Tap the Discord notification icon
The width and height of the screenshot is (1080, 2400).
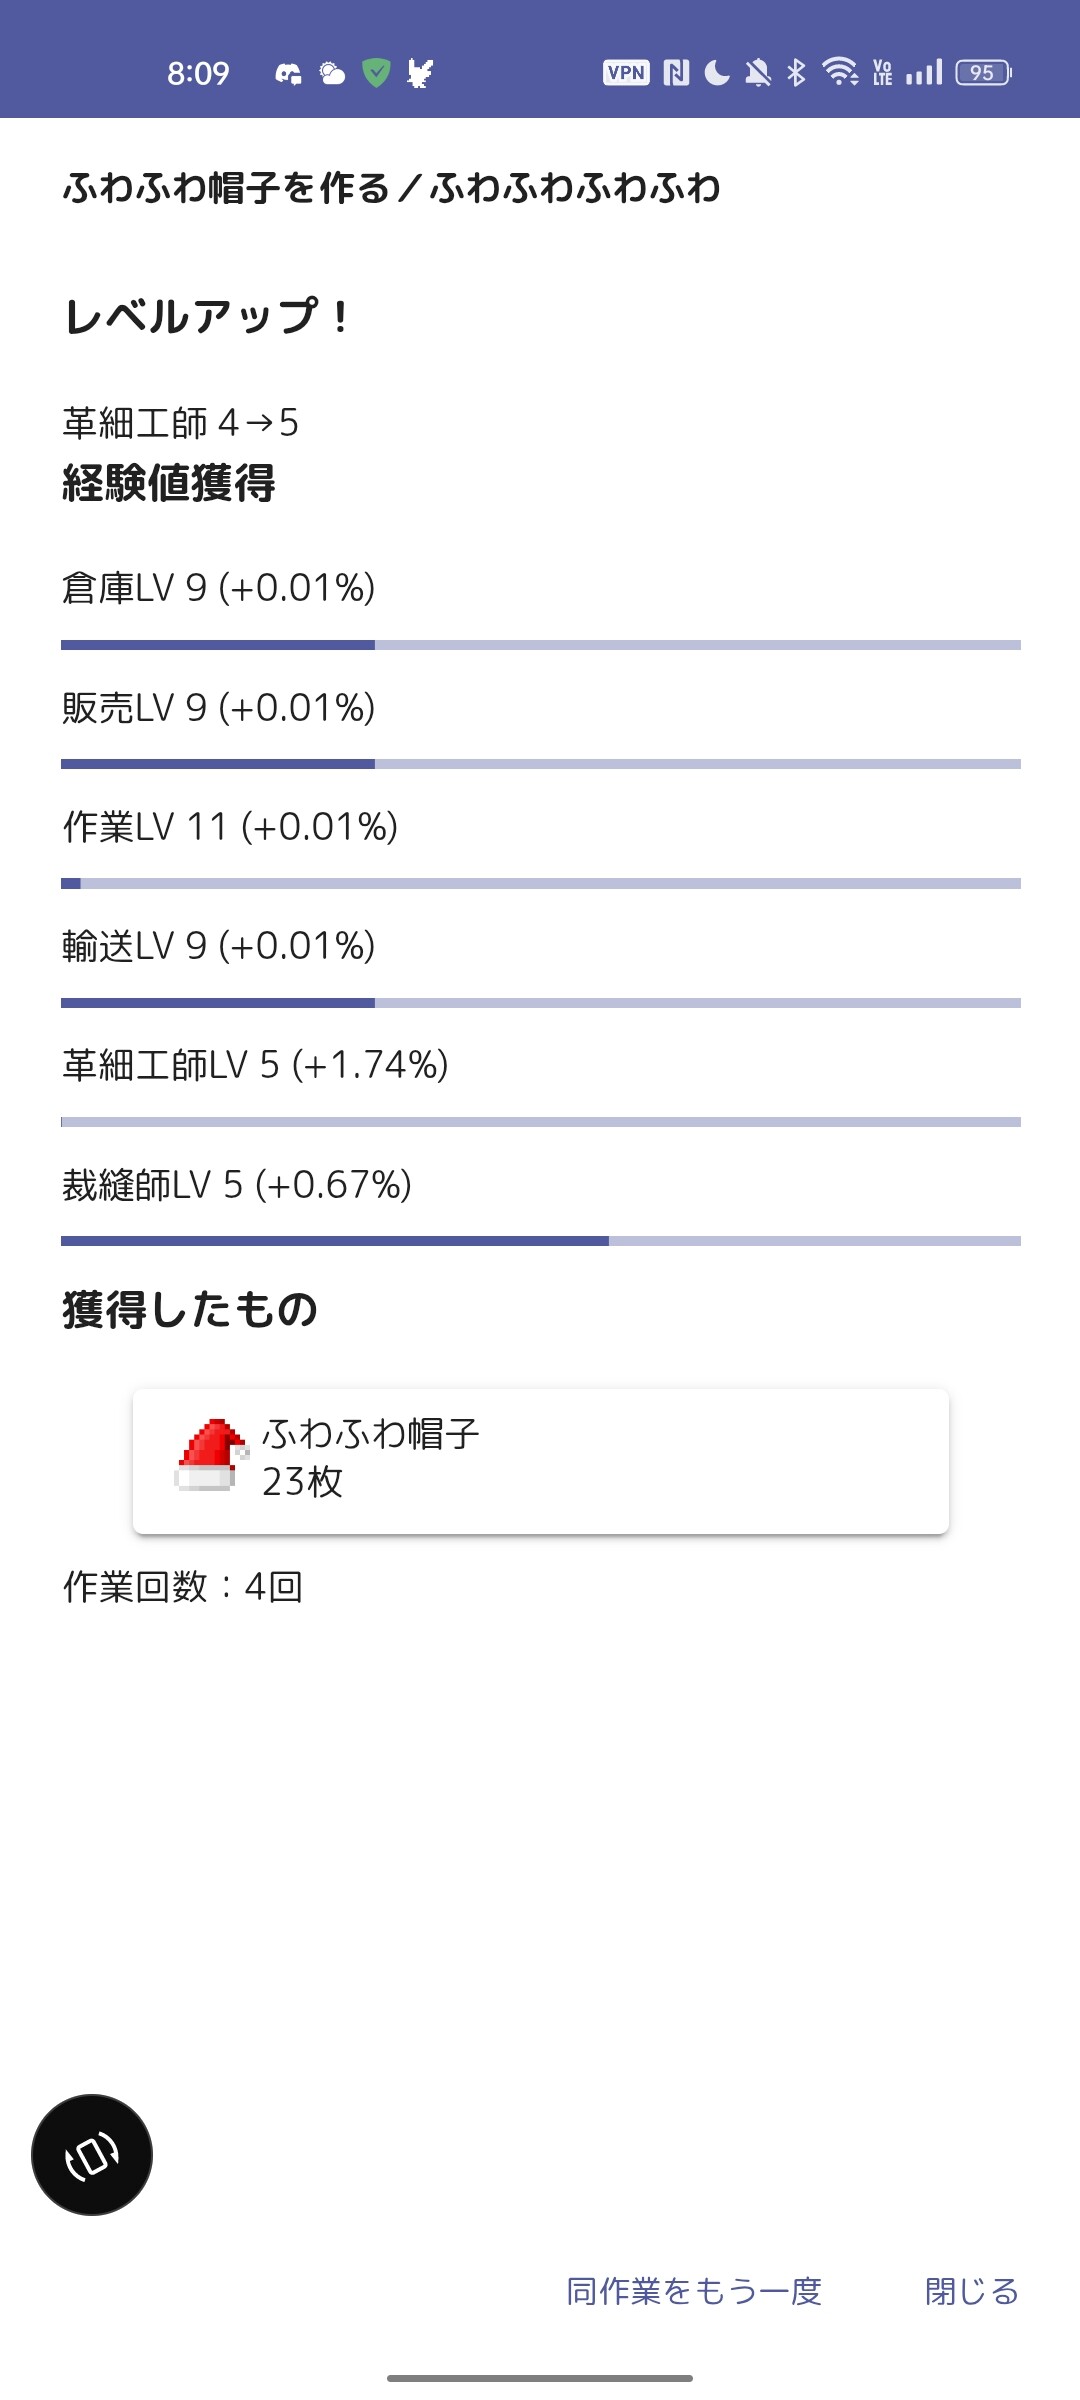coord(289,73)
